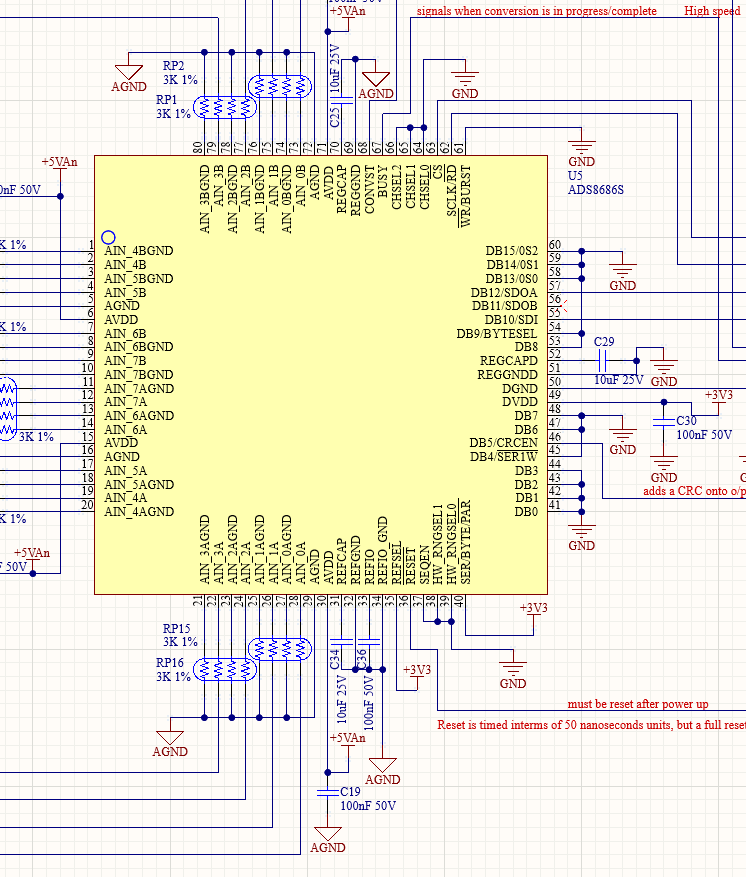Screen dimensions: 746x877
Task: Select the C19 capacitor symbol
Action: pyautogui.click(x=328, y=793)
